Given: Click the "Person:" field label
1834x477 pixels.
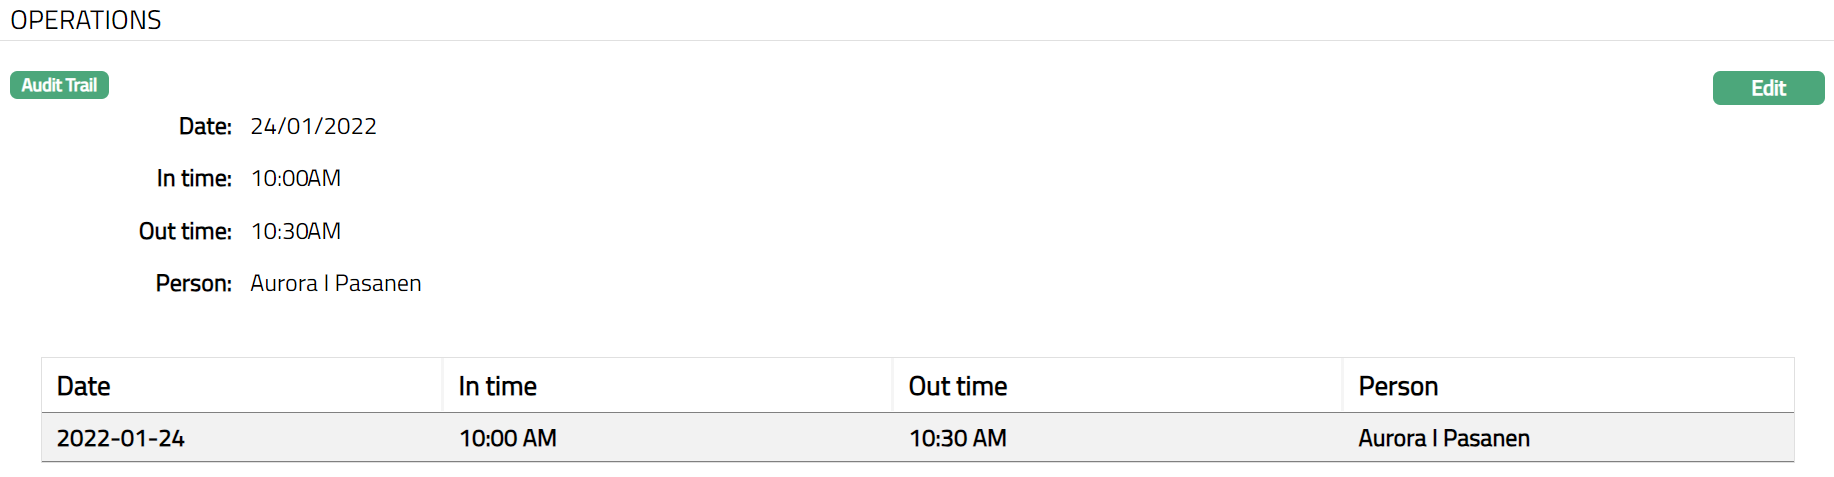Looking at the screenshot, I should (193, 283).
